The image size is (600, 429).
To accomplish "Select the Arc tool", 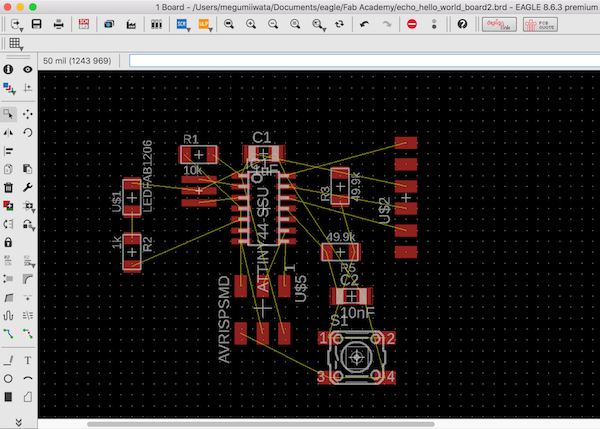I will tap(28, 378).
